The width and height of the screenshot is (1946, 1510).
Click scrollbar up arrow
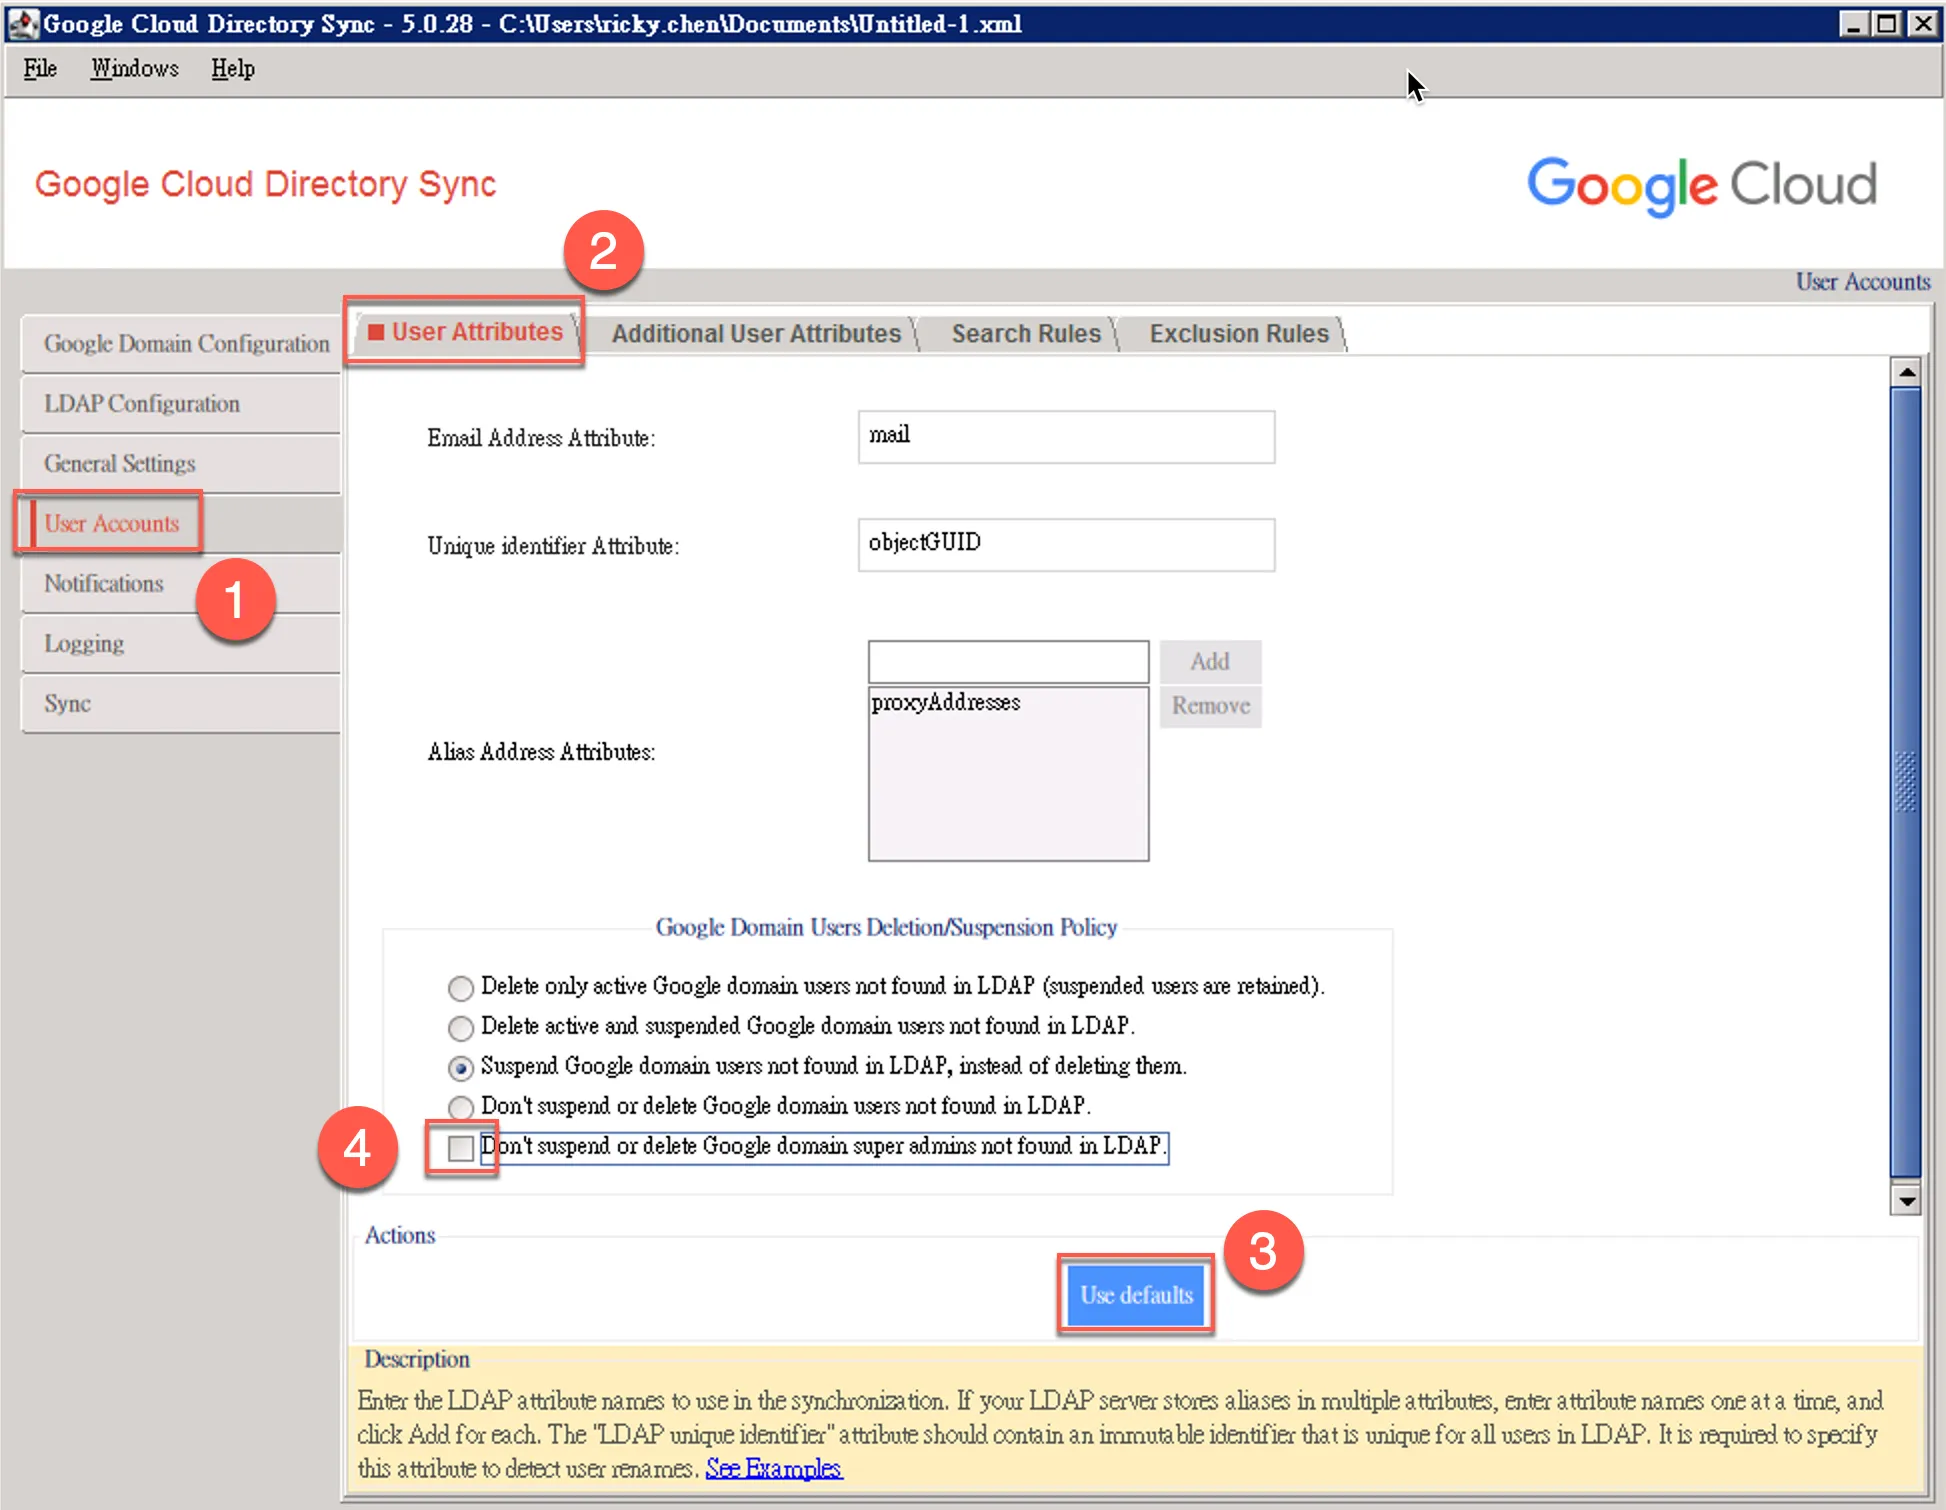[x=1906, y=373]
